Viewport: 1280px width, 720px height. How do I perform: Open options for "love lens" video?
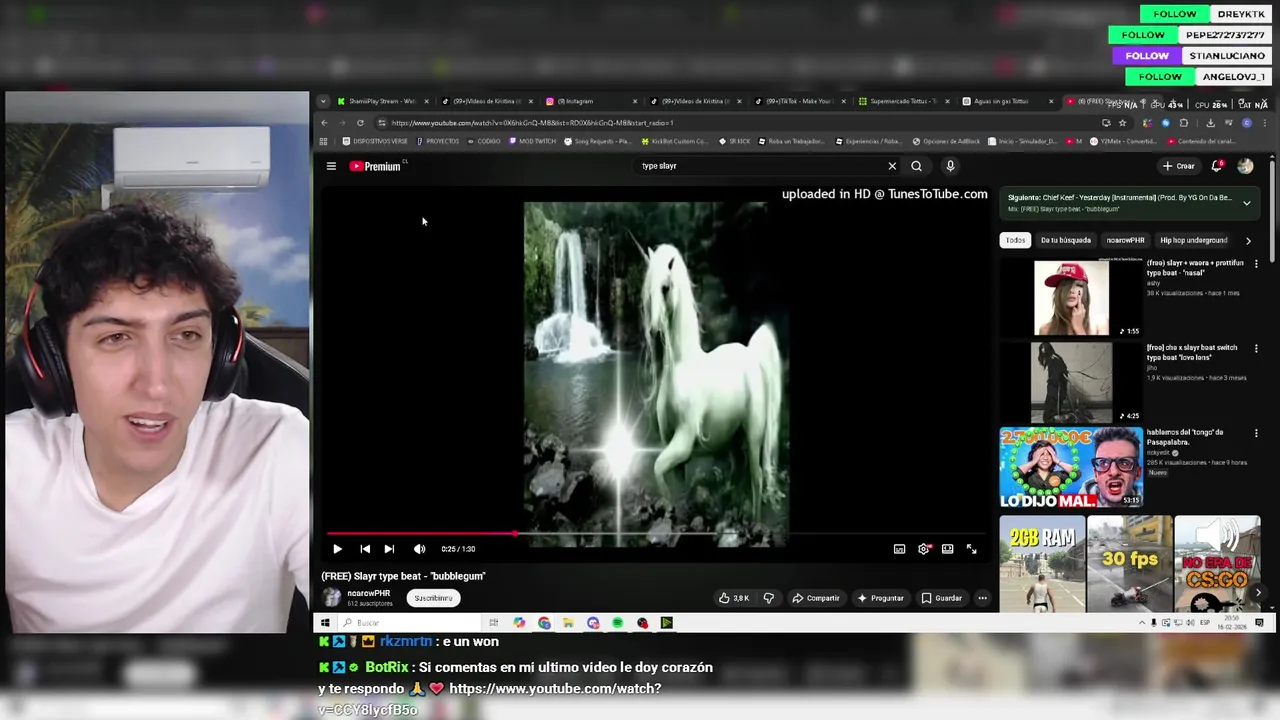(x=1256, y=349)
